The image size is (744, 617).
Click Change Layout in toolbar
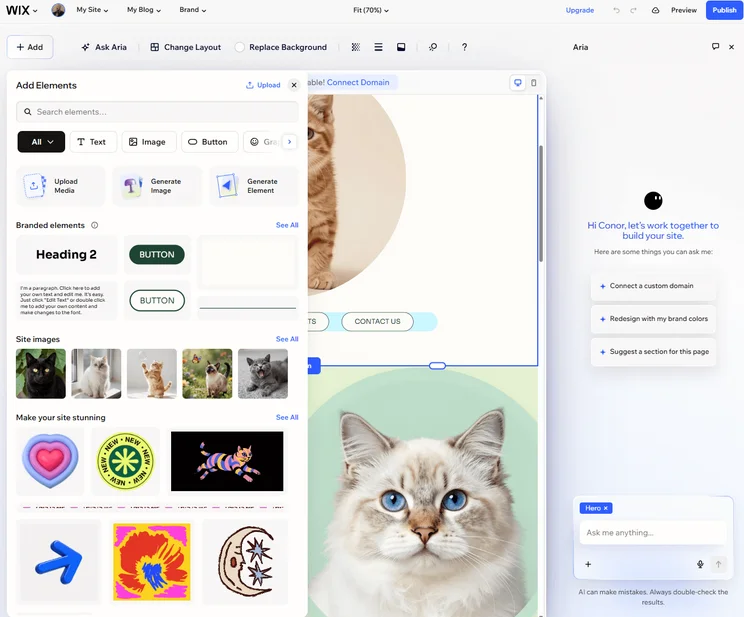186,47
